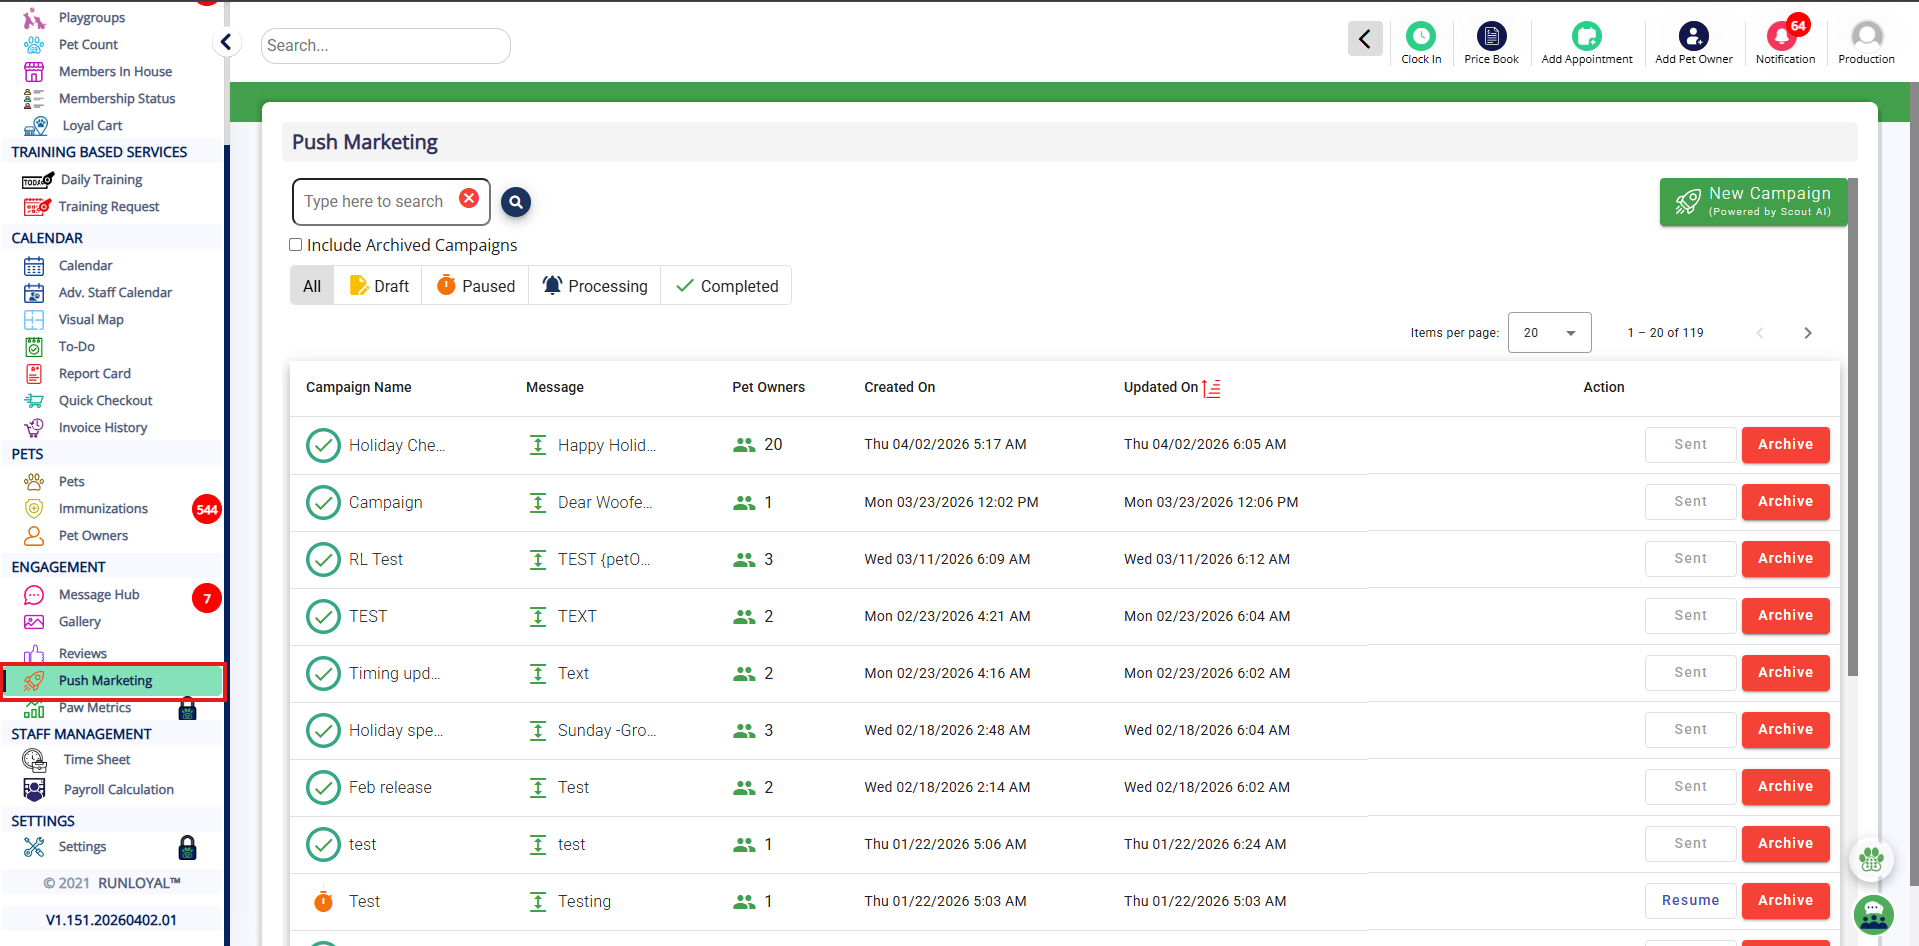Viewport: 1919px width, 946px height.
Task: Open the Price Book icon
Action: 1491,36
